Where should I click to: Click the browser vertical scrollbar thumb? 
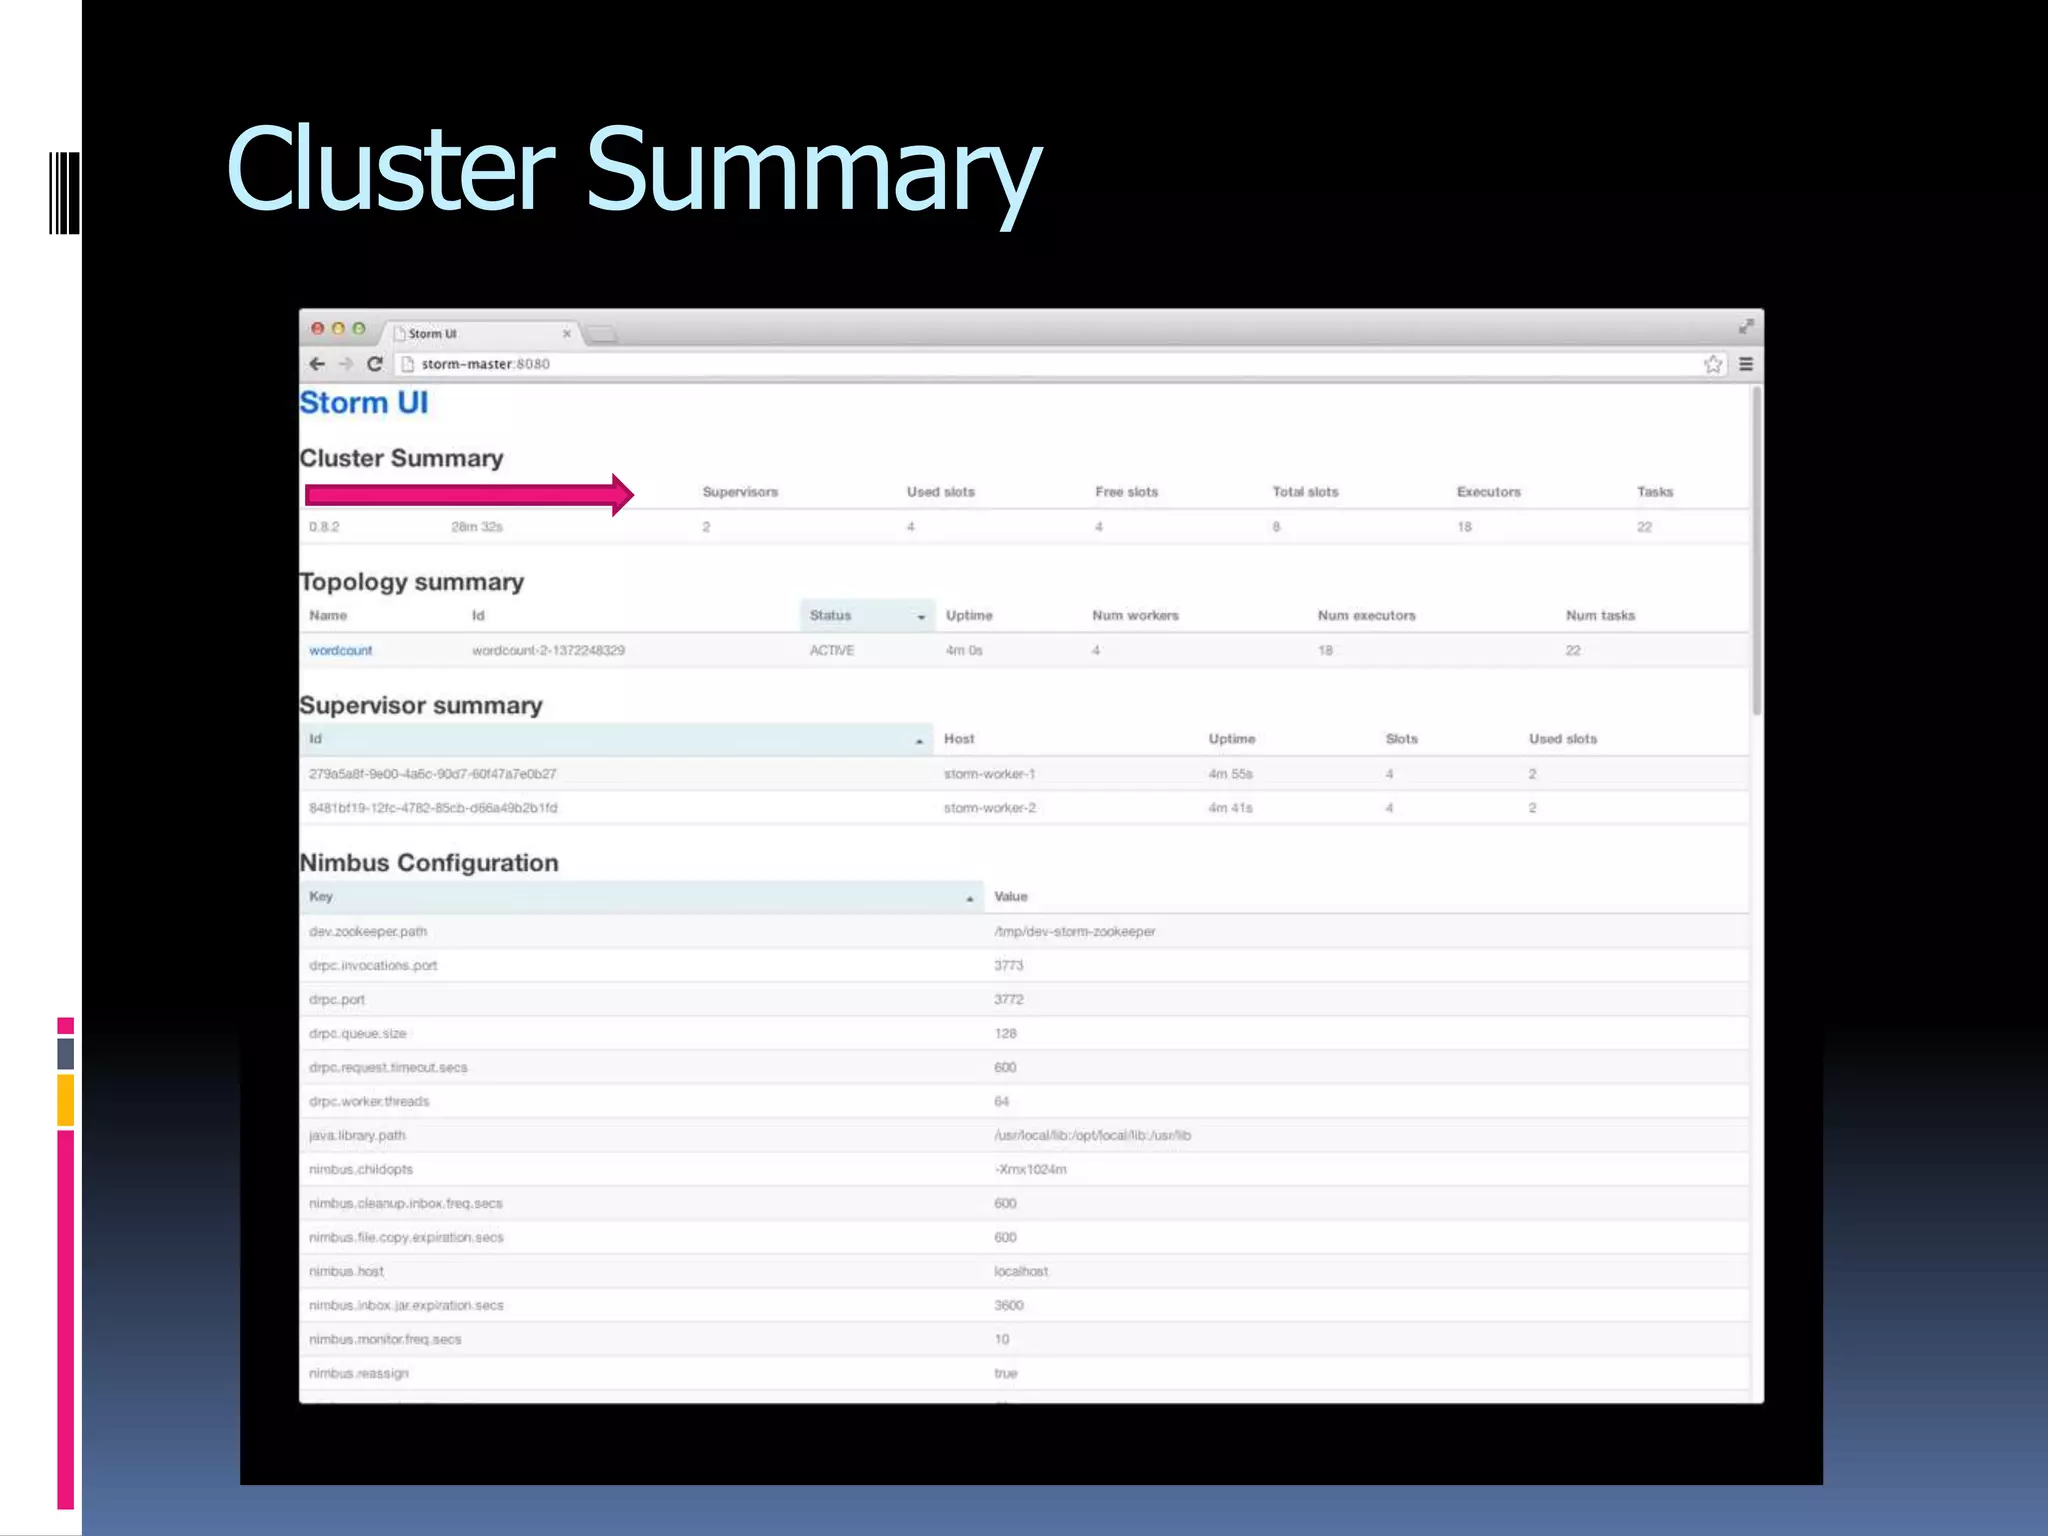(x=1757, y=552)
